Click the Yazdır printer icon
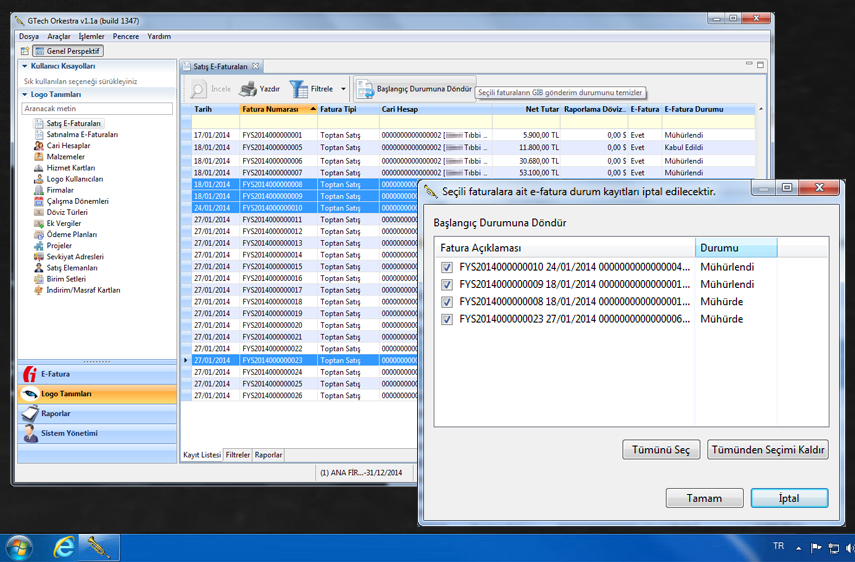This screenshot has width=855, height=562. point(248,89)
